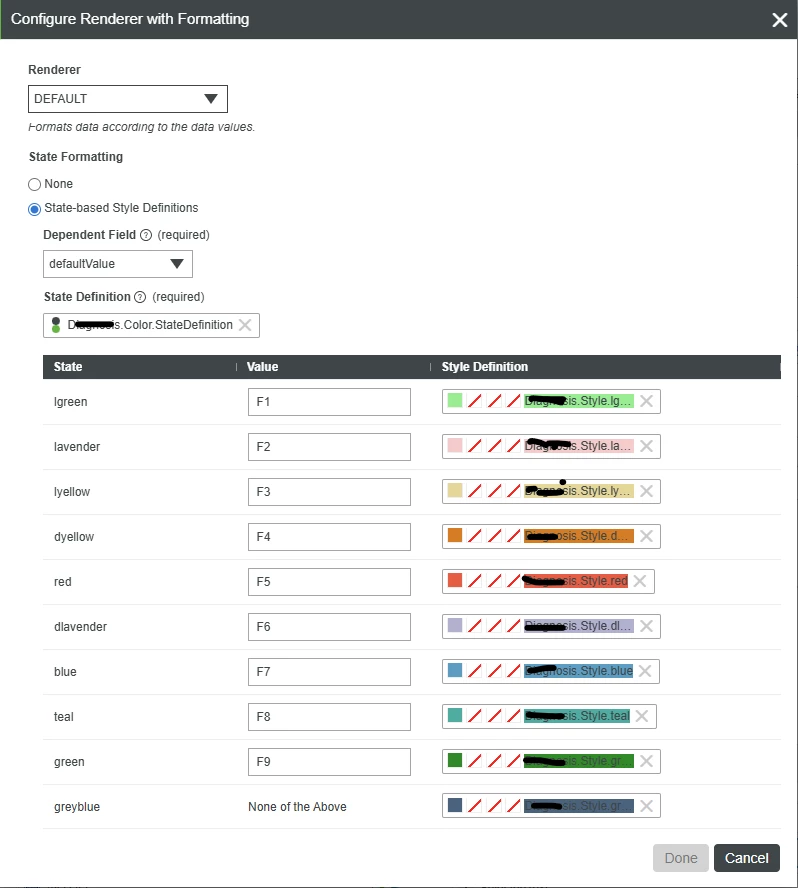798x888 pixels.
Task: Remove style definition for dlavender row
Action: pos(646,626)
